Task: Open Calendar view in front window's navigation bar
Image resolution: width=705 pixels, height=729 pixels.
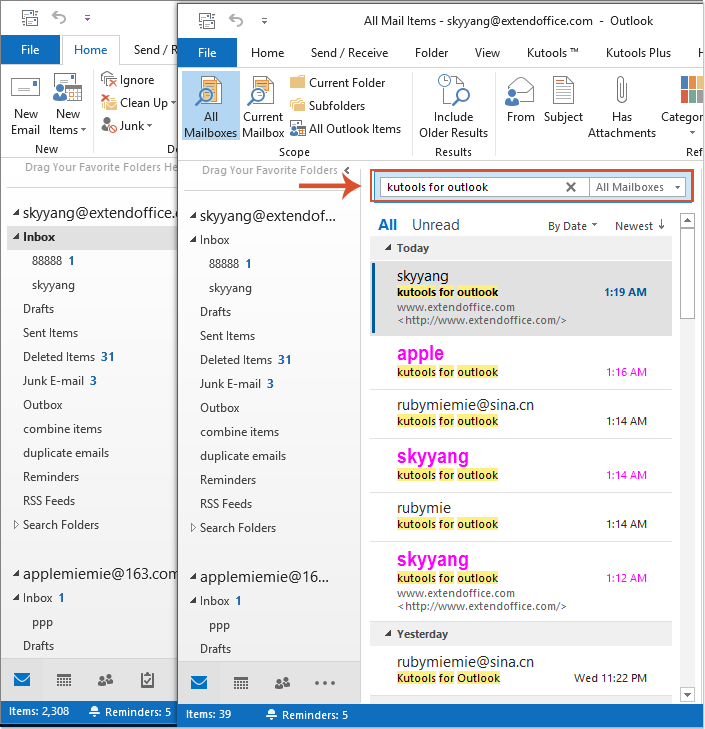Action: point(240,683)
